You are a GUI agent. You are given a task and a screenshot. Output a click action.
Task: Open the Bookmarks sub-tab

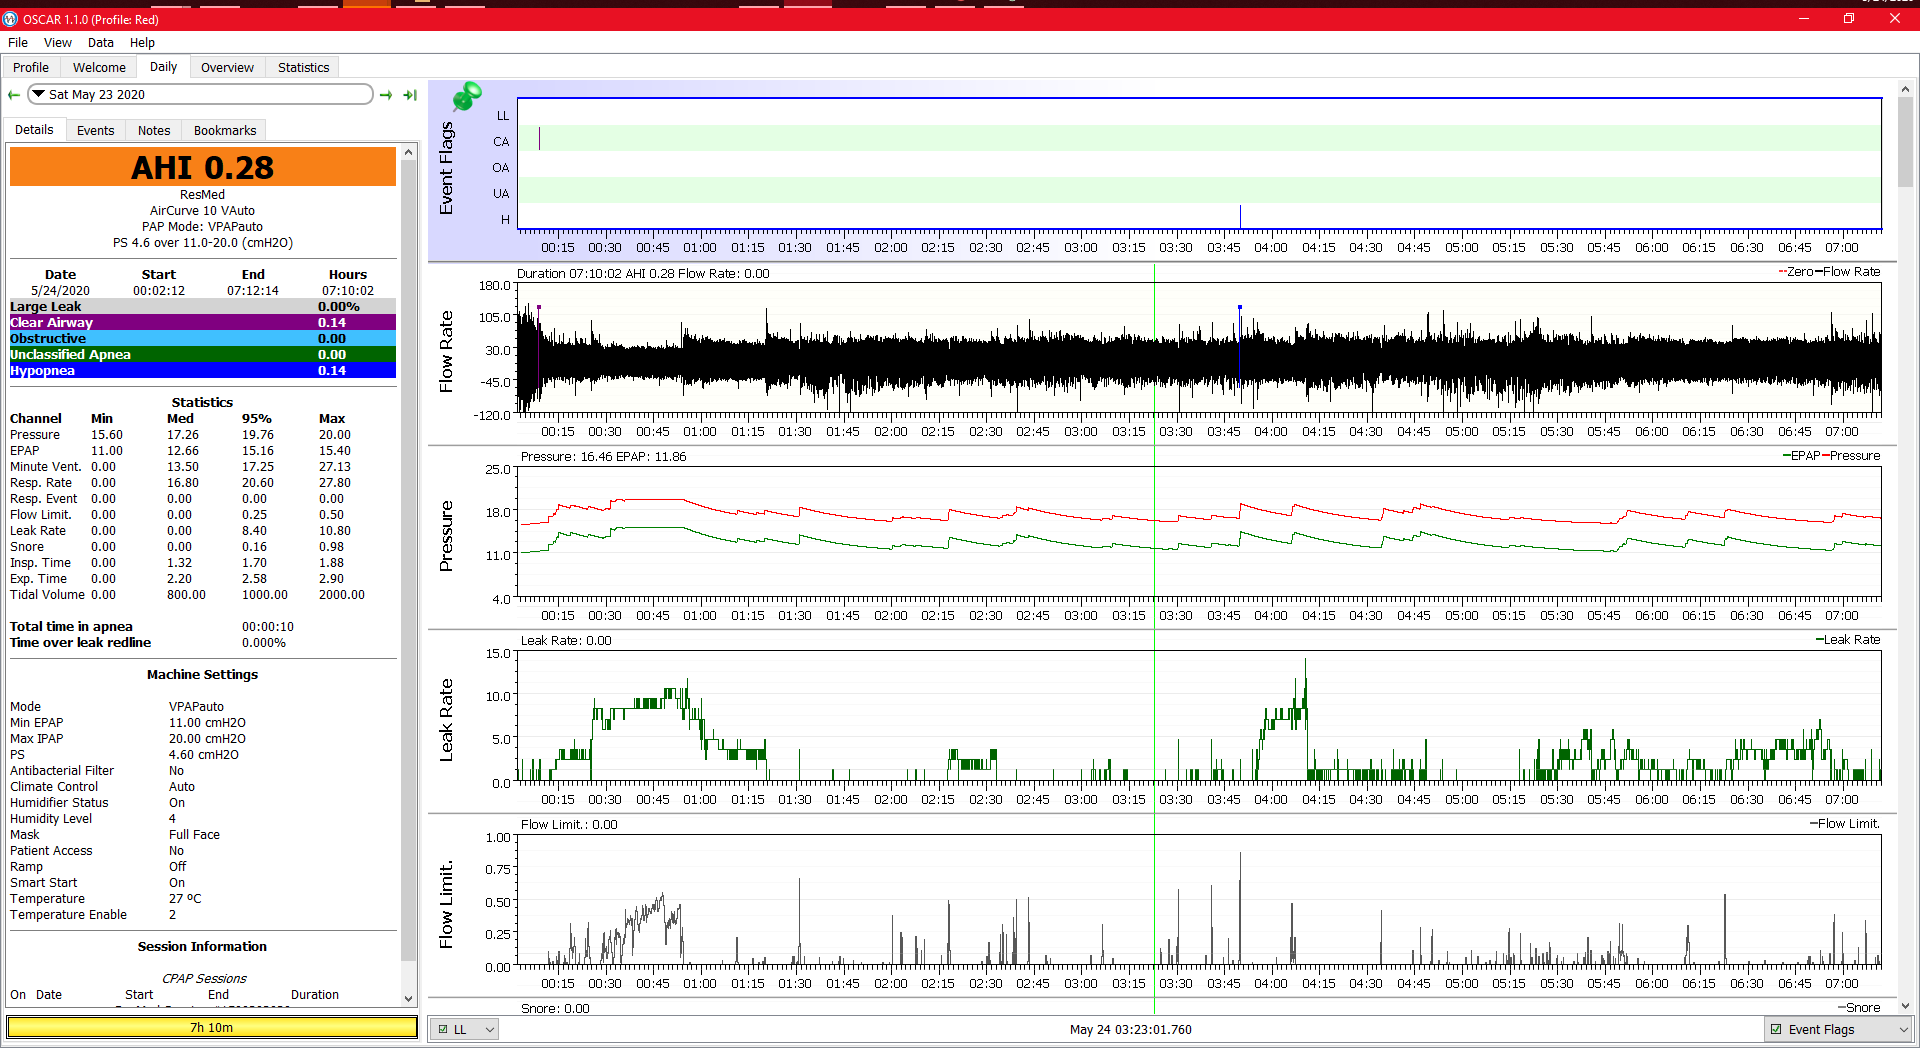pos(225,130)
